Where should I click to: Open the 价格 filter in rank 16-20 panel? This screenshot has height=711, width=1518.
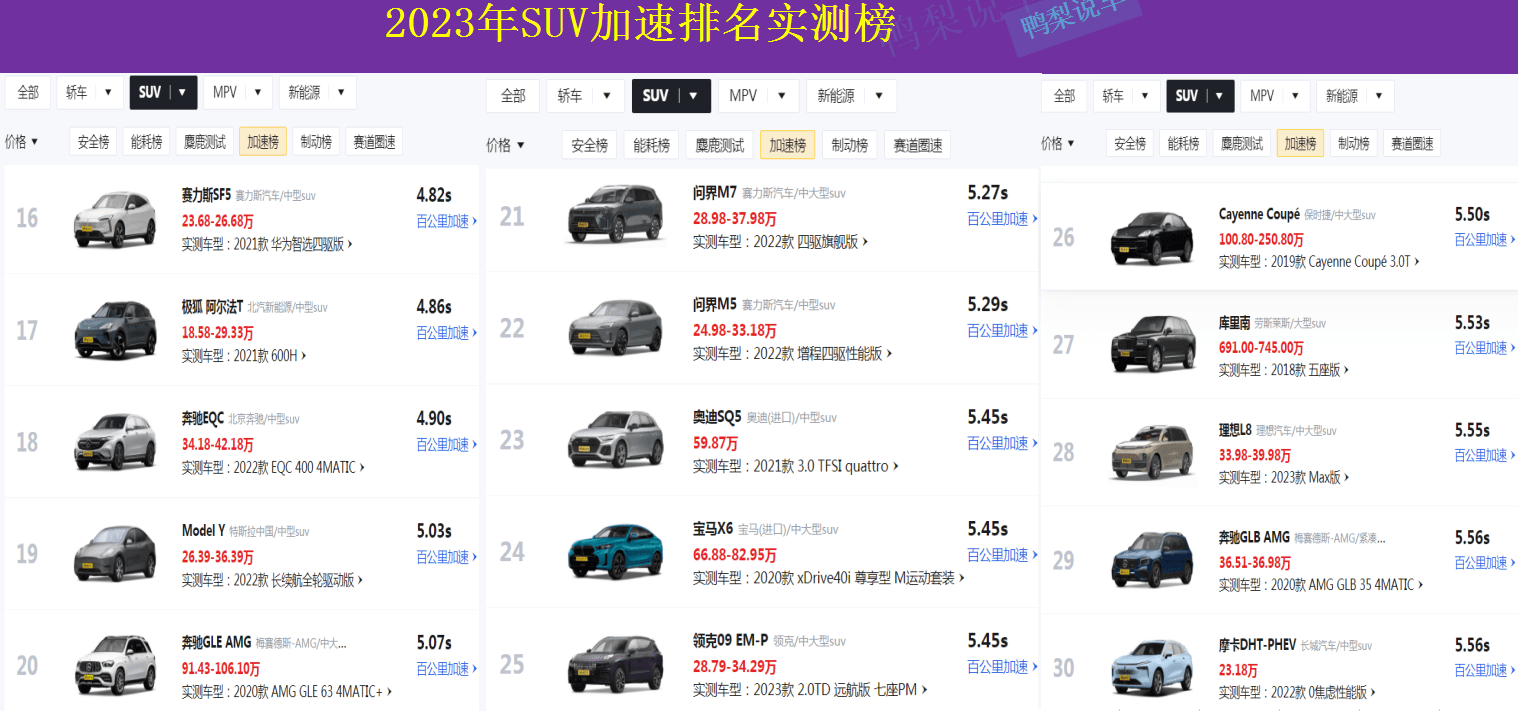pos(22,142)
